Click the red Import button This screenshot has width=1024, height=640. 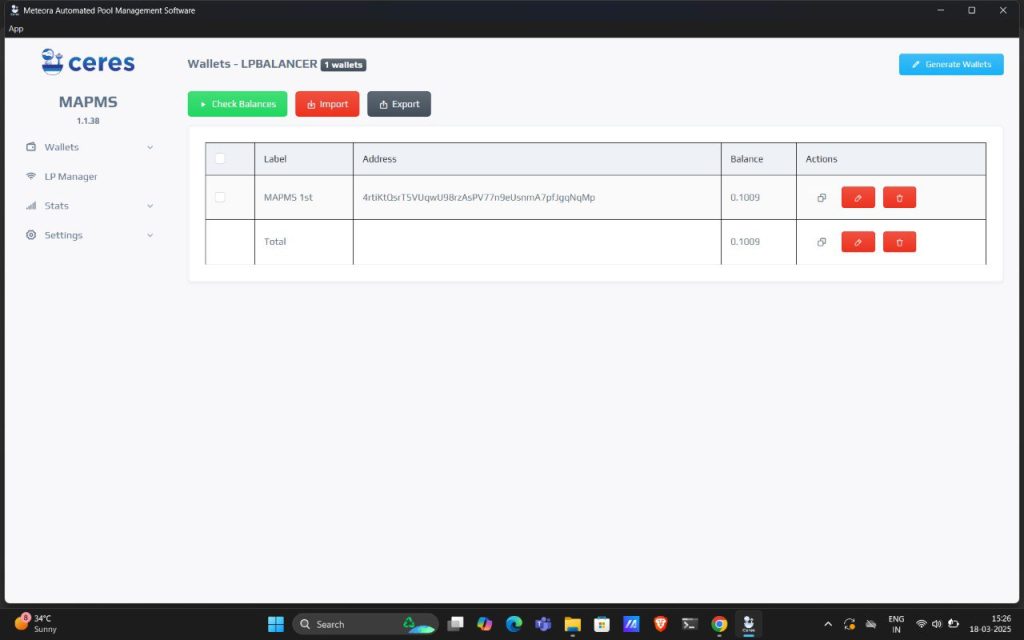[327, 104]
